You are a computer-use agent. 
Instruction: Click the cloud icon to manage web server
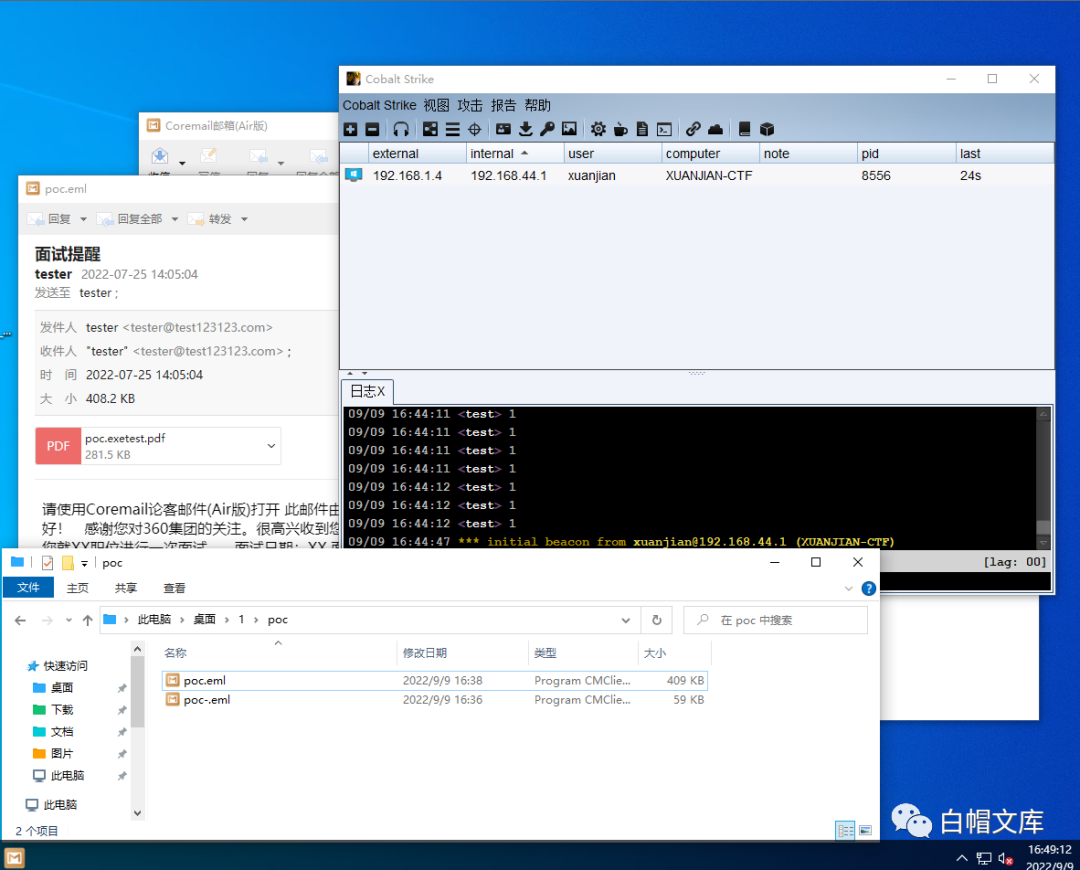tap(715, 129)
